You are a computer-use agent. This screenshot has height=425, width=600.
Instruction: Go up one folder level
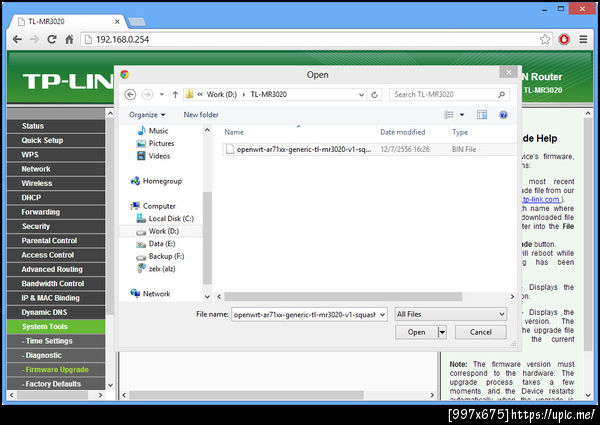(175, 94)
